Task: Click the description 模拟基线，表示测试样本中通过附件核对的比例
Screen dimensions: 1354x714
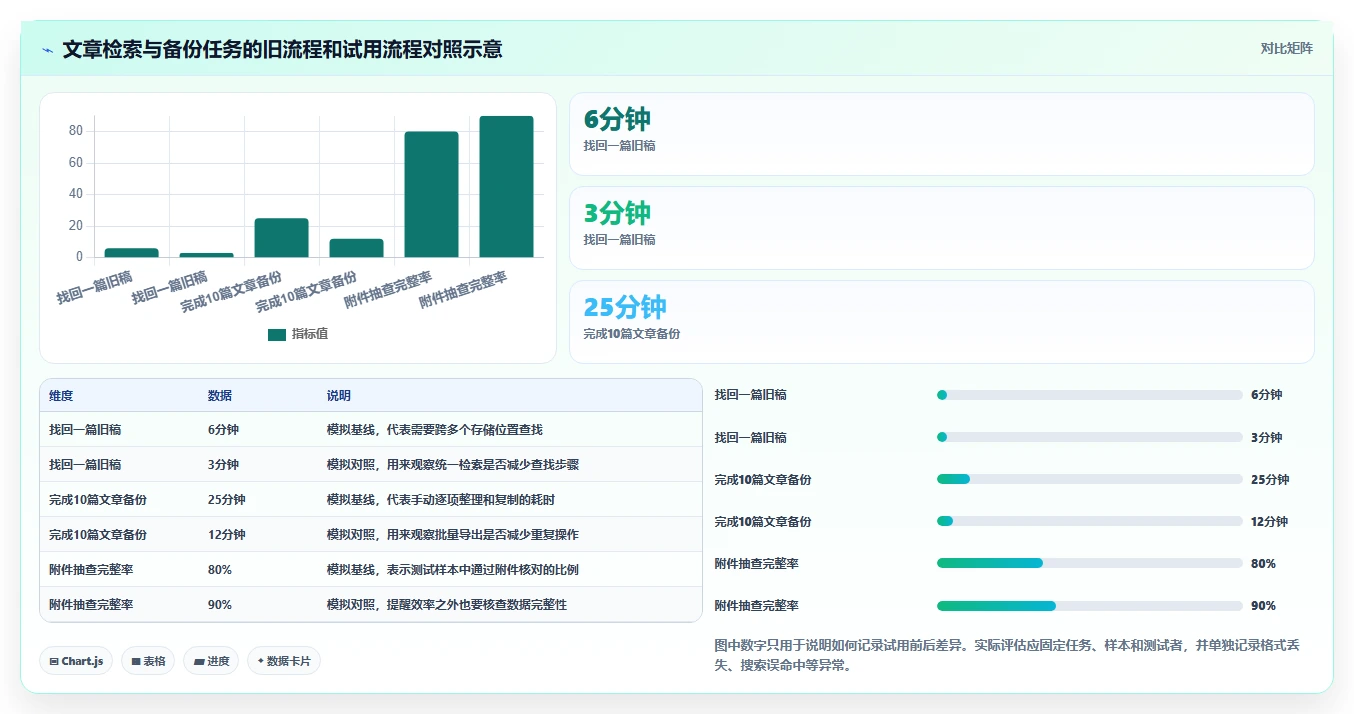Action: point(453,570)
